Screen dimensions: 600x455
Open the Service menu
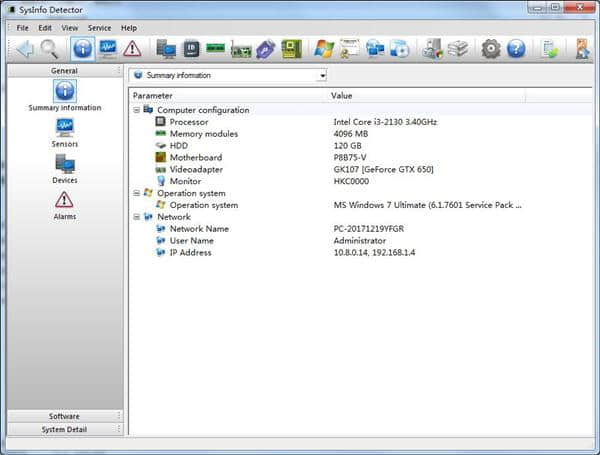point(99,28)
